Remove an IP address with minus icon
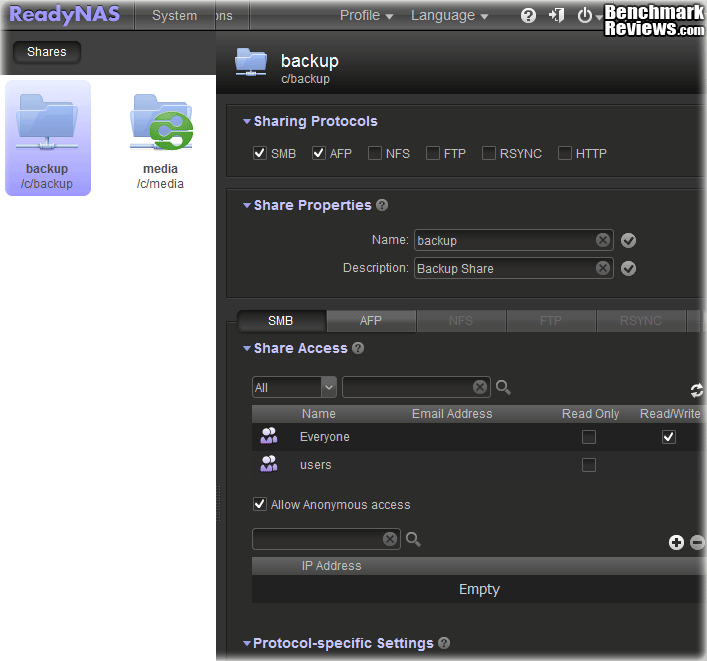707x661 pixels. click(x=697, y=542)
